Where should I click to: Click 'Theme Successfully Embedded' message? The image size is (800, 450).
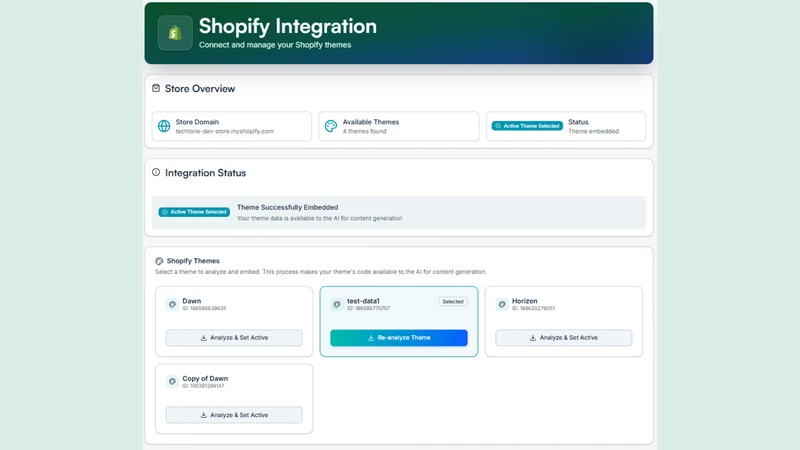287,207
